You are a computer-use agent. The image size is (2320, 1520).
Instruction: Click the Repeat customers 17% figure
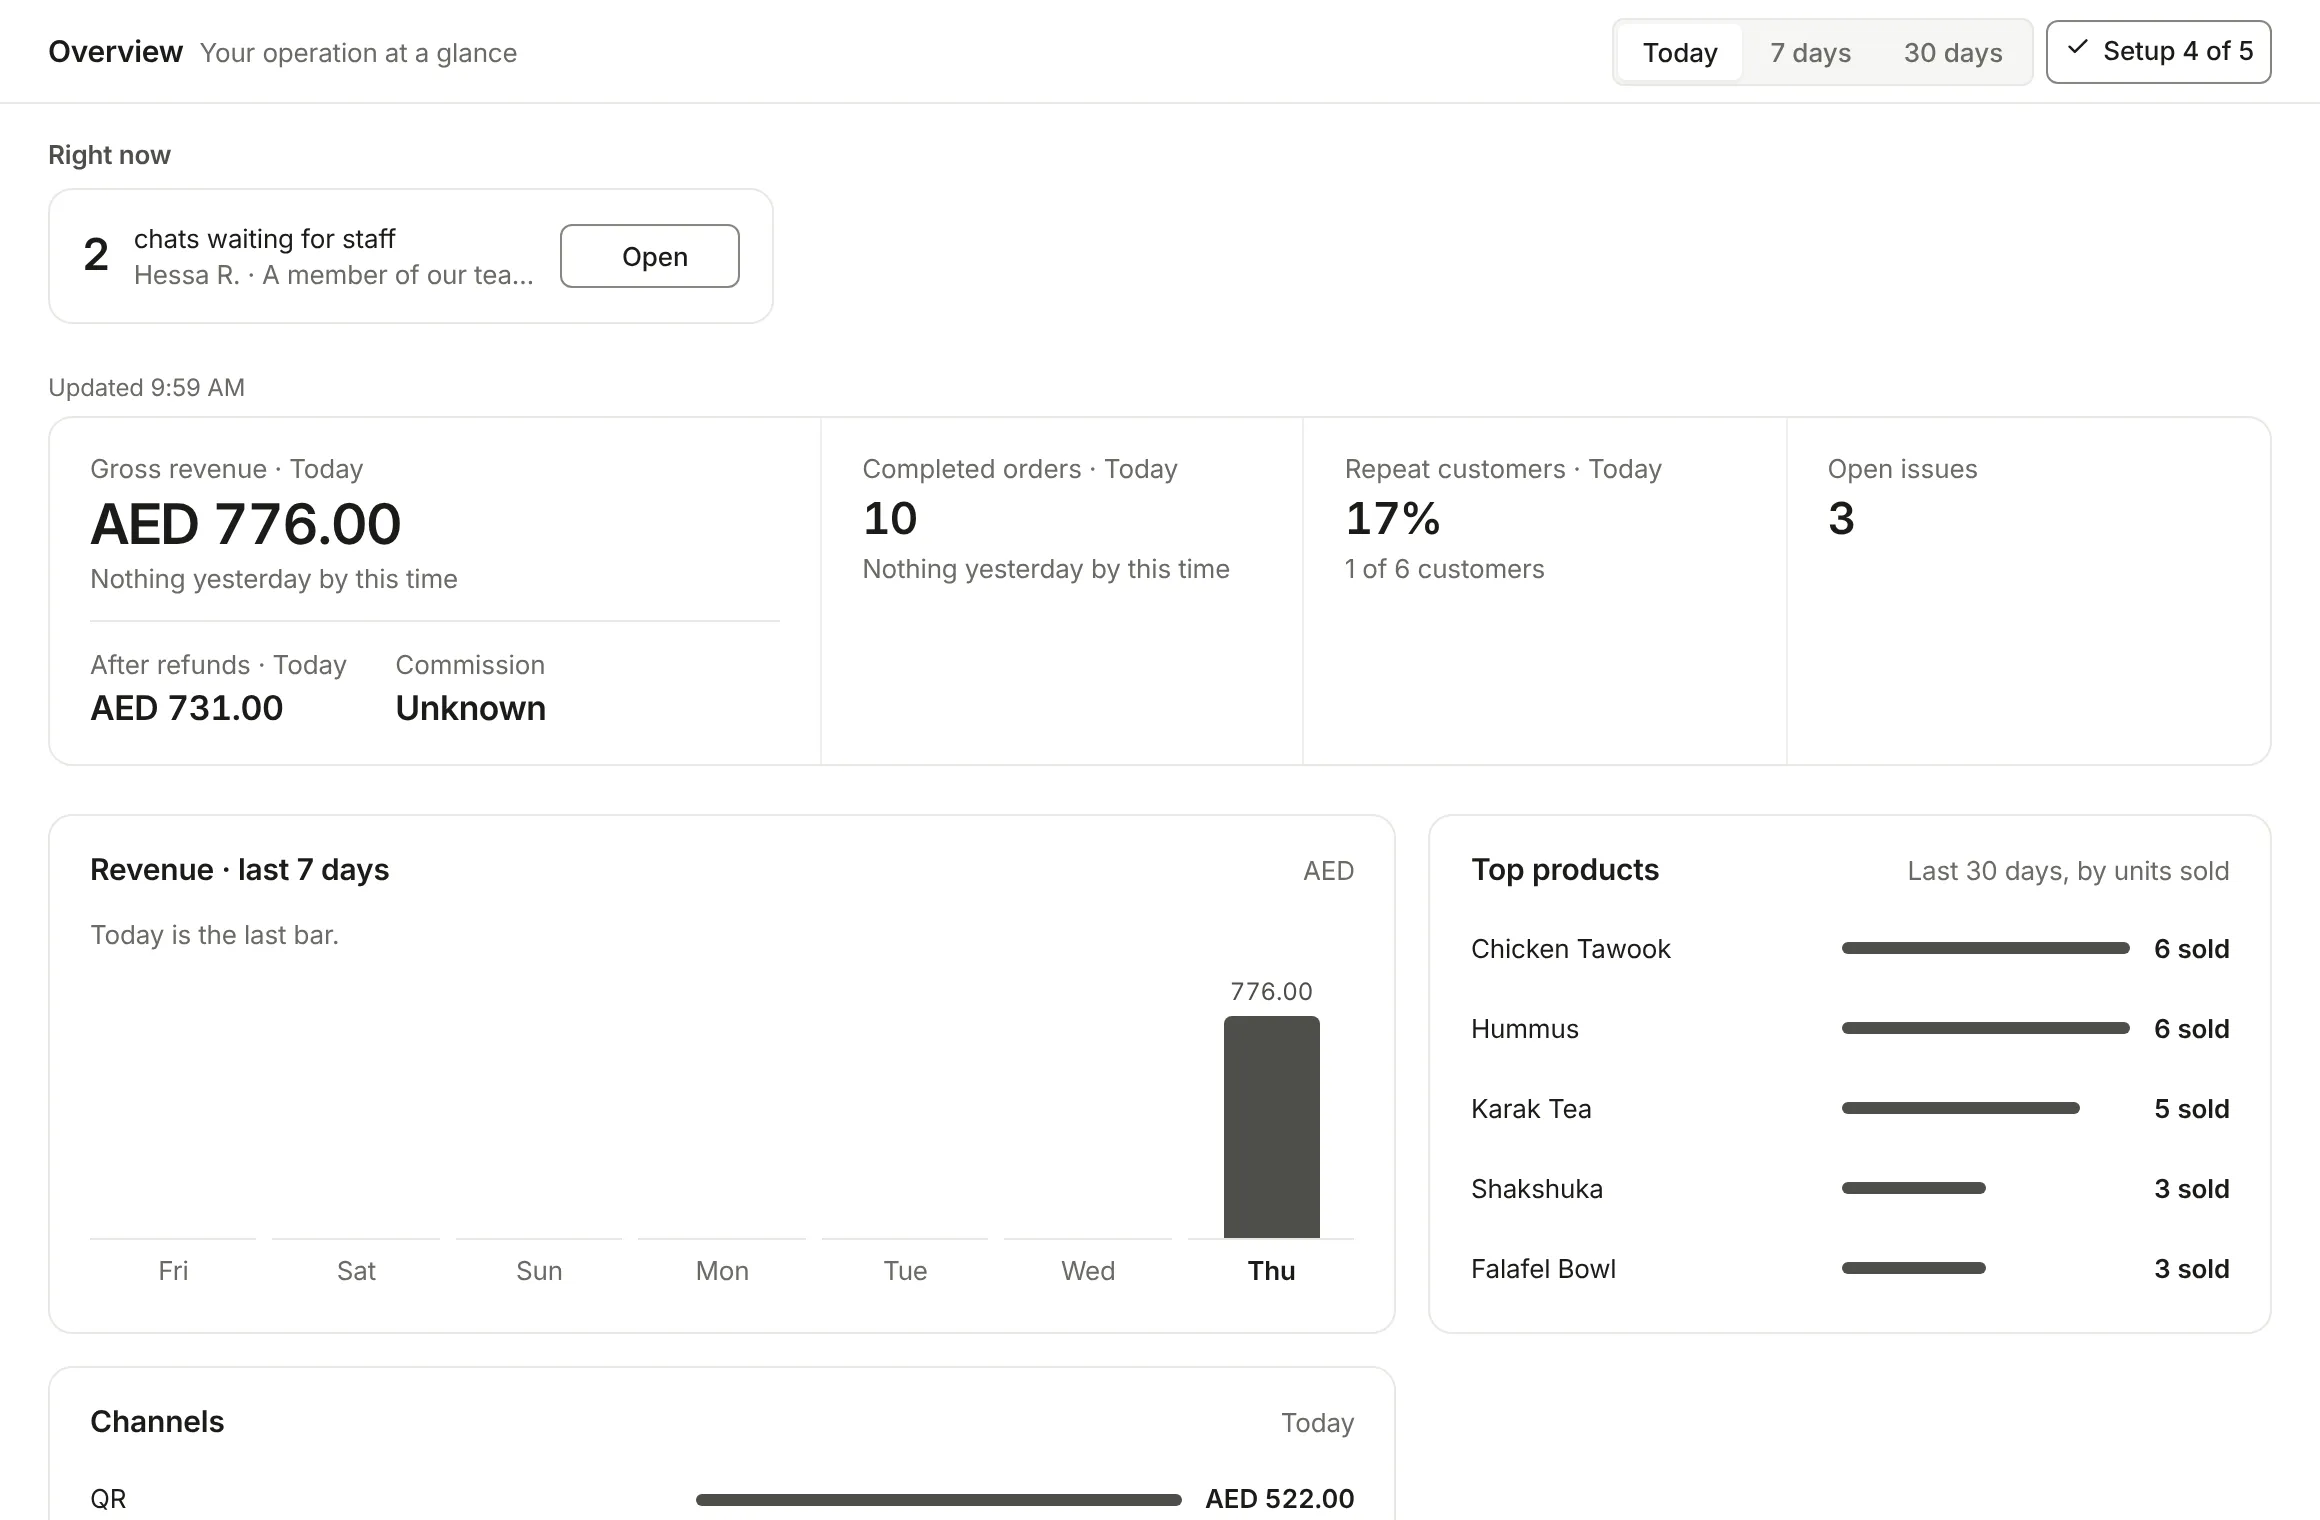[1392, 518]
